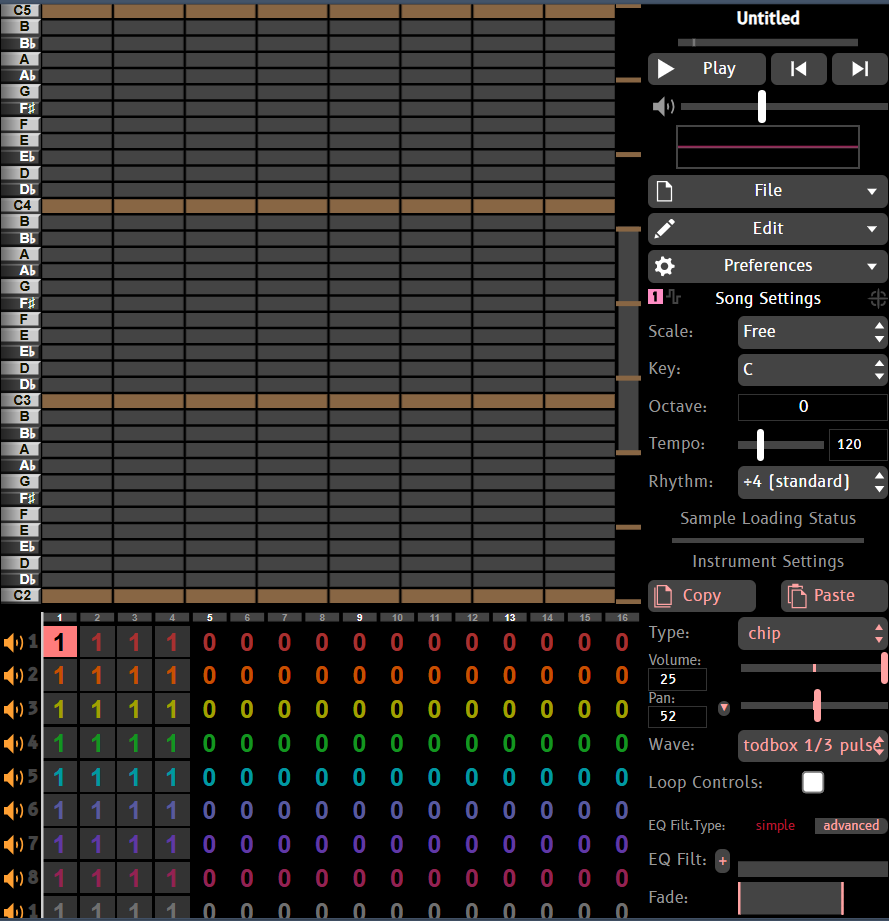Click the waveform icon beside Song Settings
Screen dimensions: 889x921
pyautogui.click(x=674, y=297)
